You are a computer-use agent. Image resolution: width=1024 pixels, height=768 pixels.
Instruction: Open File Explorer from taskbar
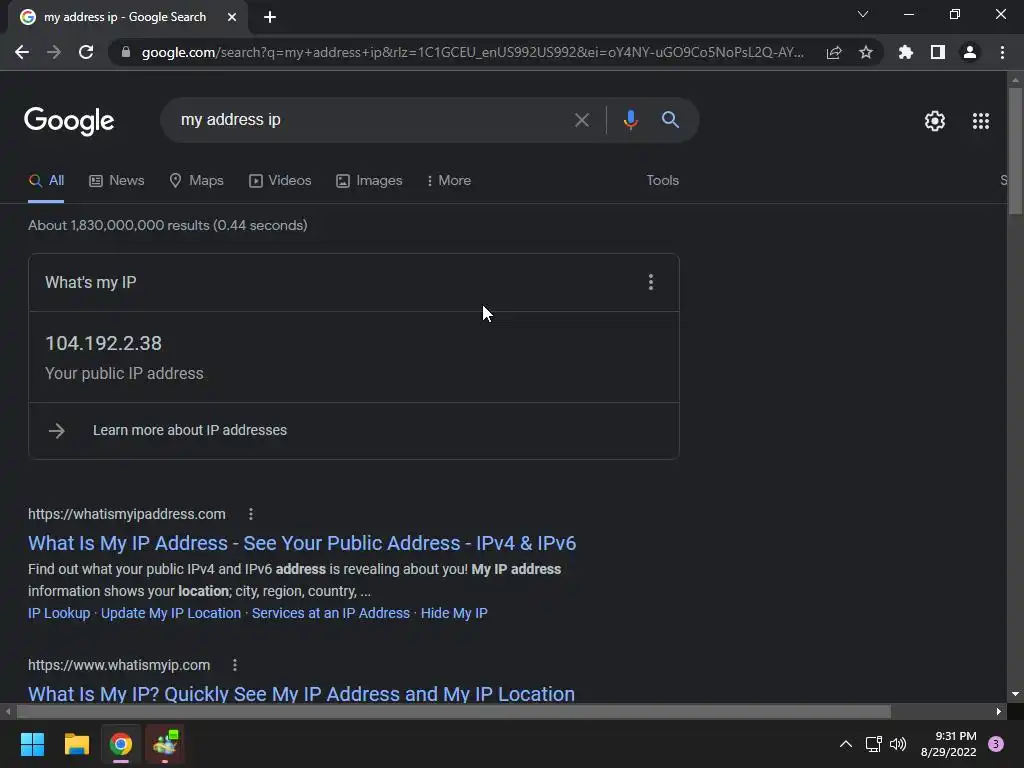coord(76,744)
